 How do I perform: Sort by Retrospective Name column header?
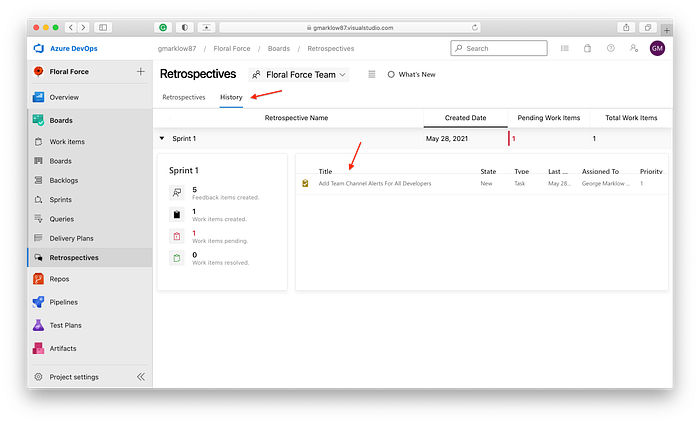pos(296,118)
